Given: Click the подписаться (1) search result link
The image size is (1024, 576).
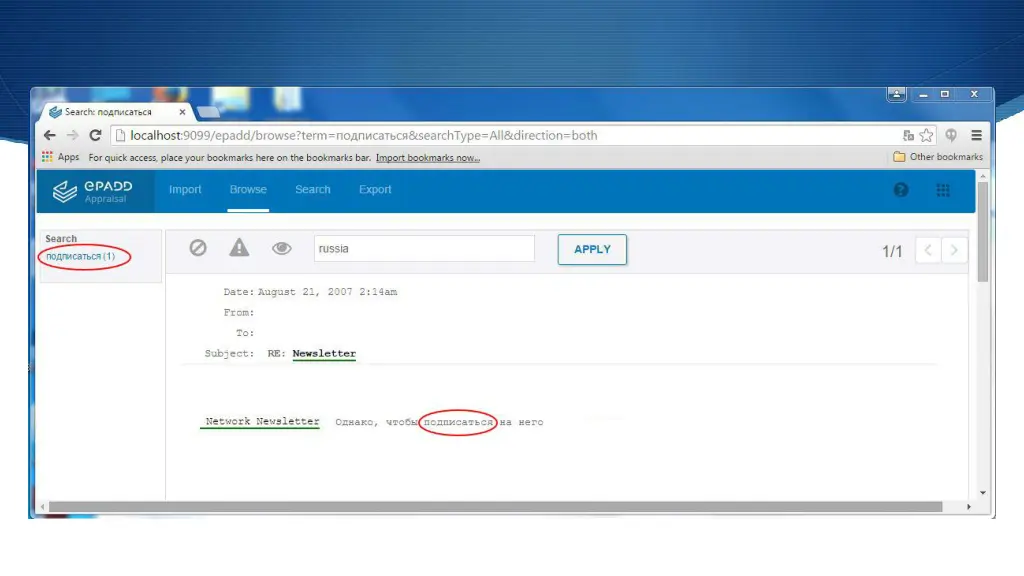Looking at the screenshot, I should pos(80,256).
